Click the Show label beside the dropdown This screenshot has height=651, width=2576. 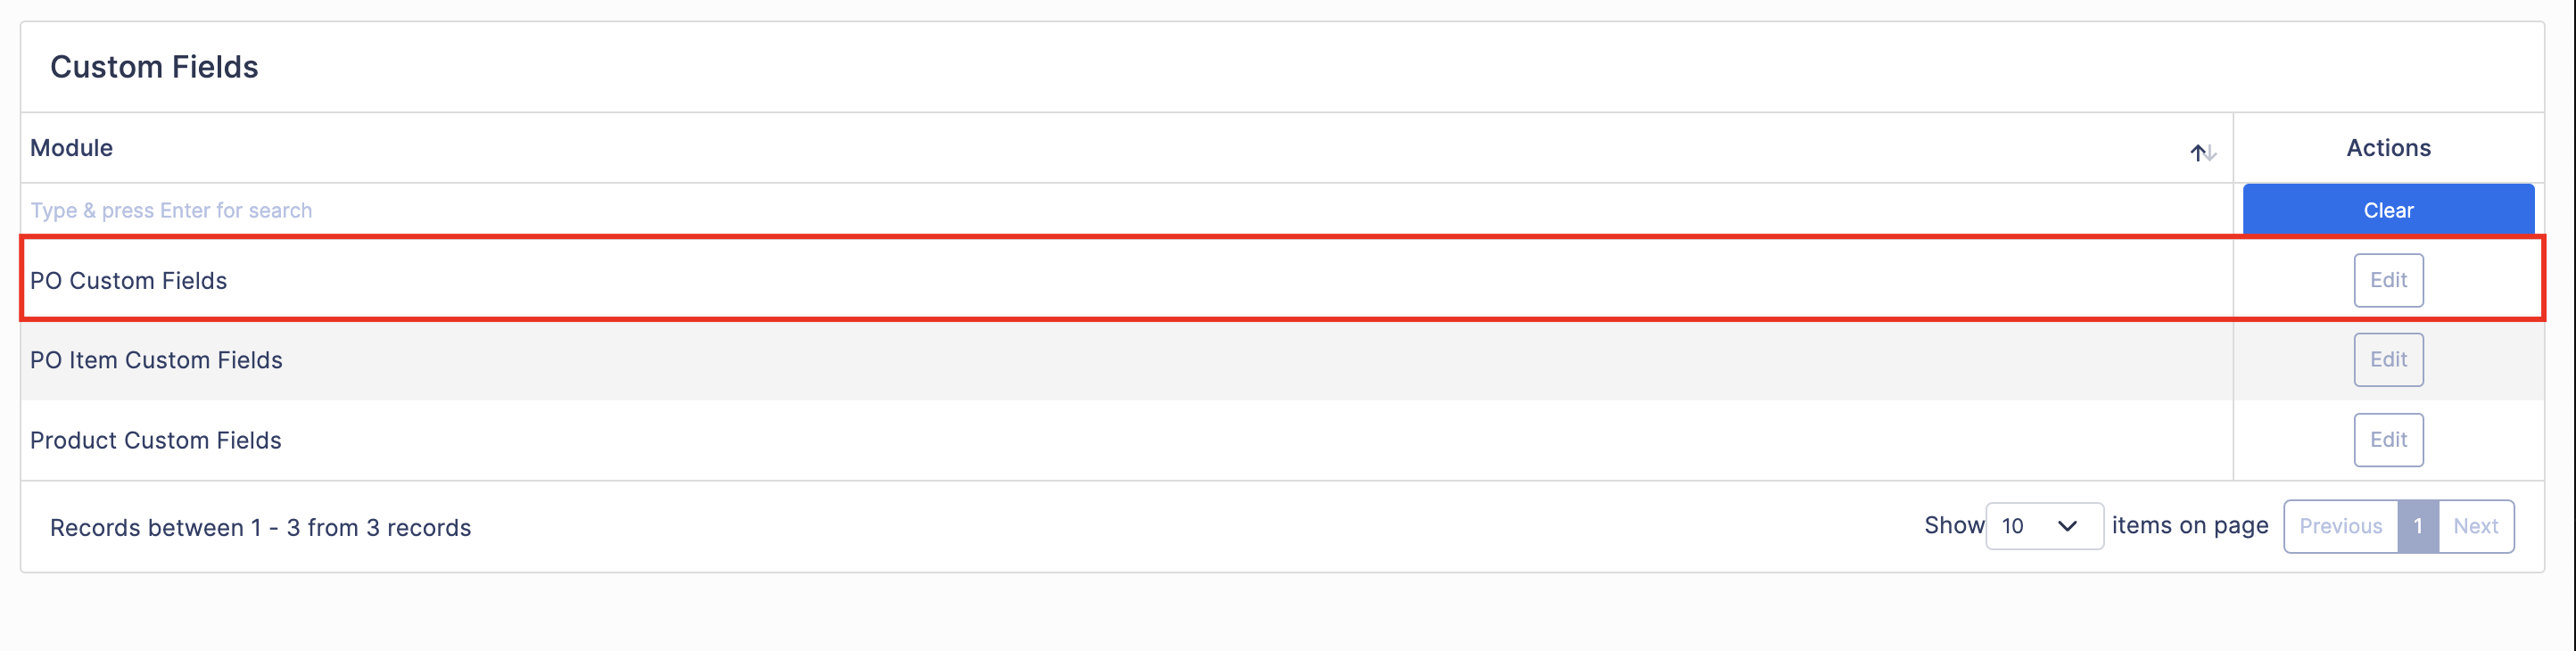[x=1954, y=526]
